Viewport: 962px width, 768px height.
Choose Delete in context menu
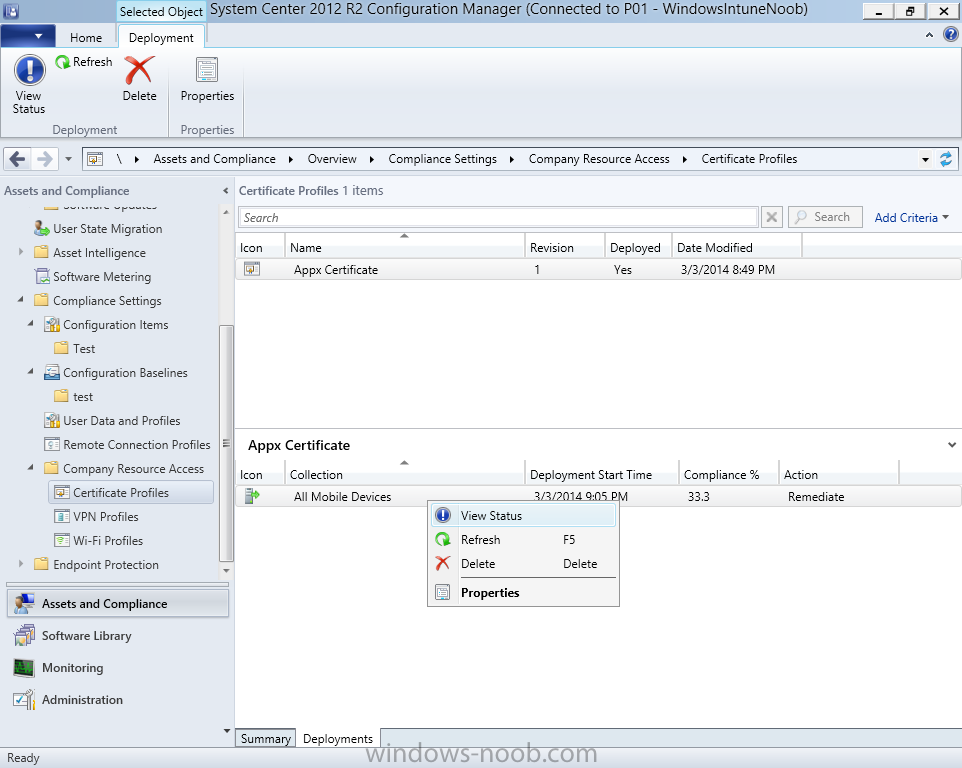[523, 563]
